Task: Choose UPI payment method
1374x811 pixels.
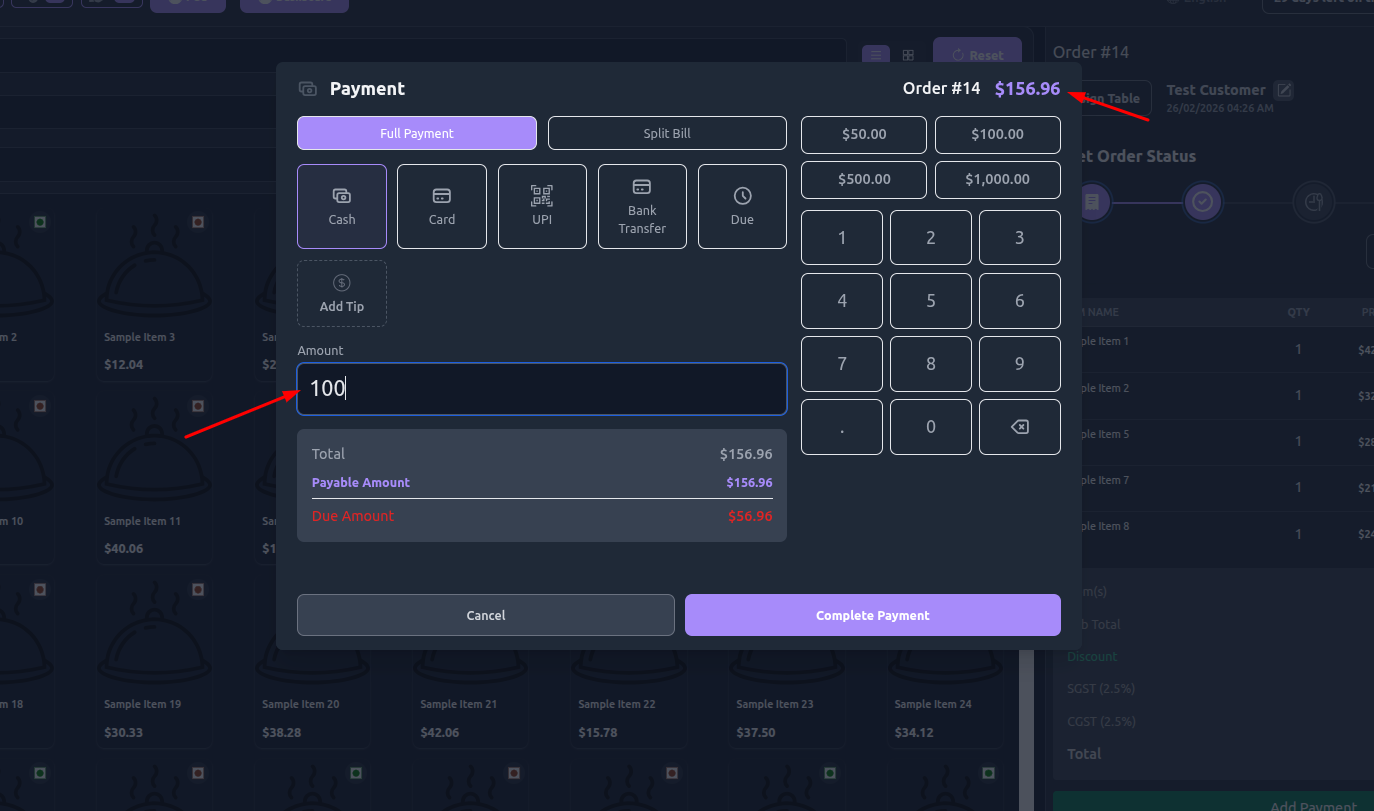Action: tap(542, 206)
